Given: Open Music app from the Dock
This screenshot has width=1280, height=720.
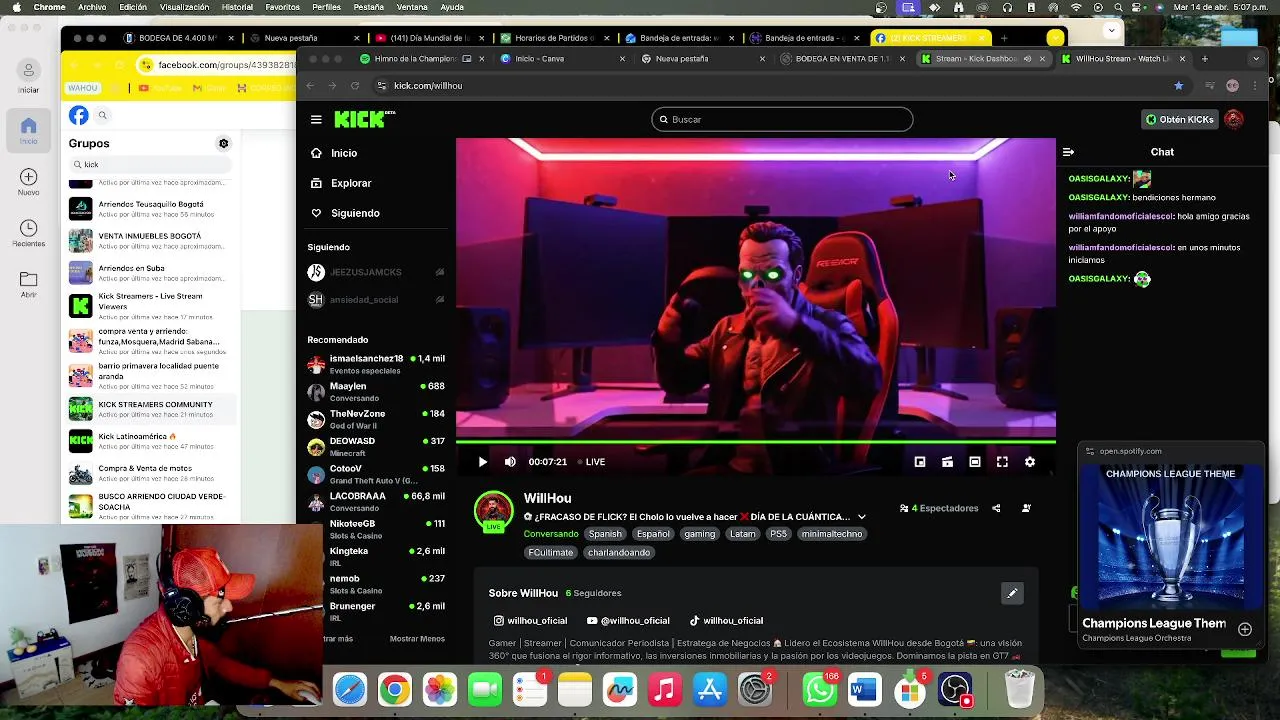Looking at the screenshot, I should point(665,690).
